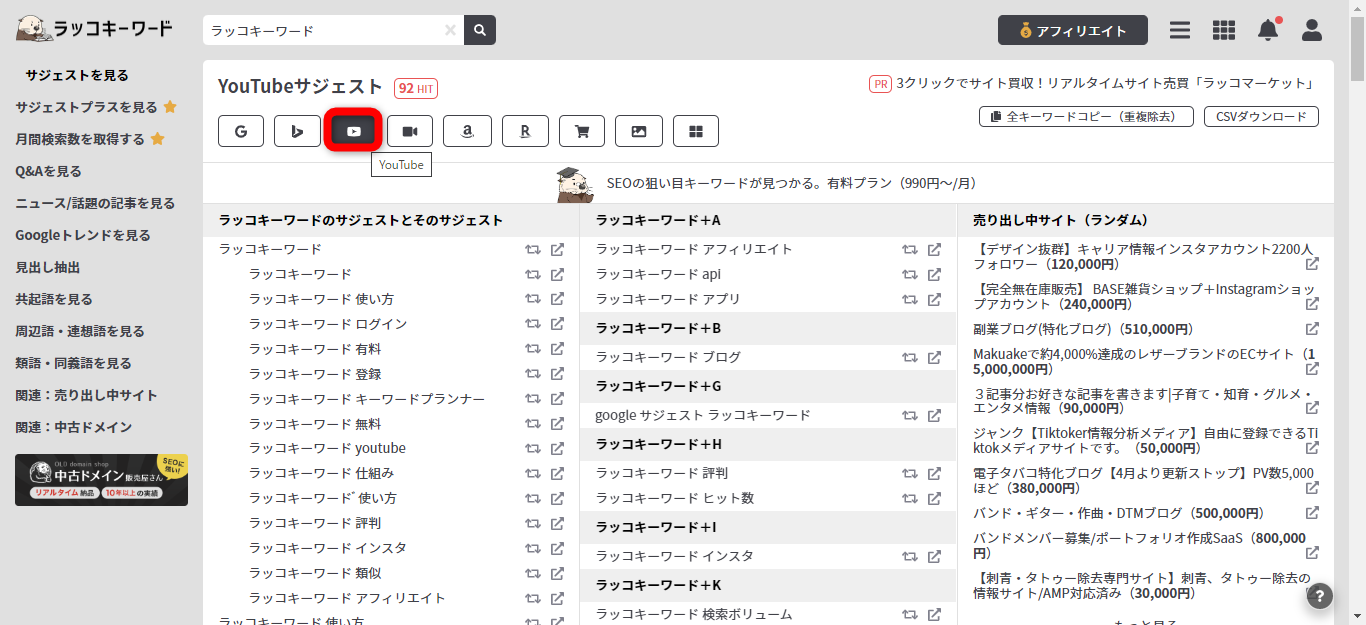The height and width of the screenshot is (625, 1366).
Task: Click the ラッコキーワード logo
Action: [94, 29]
